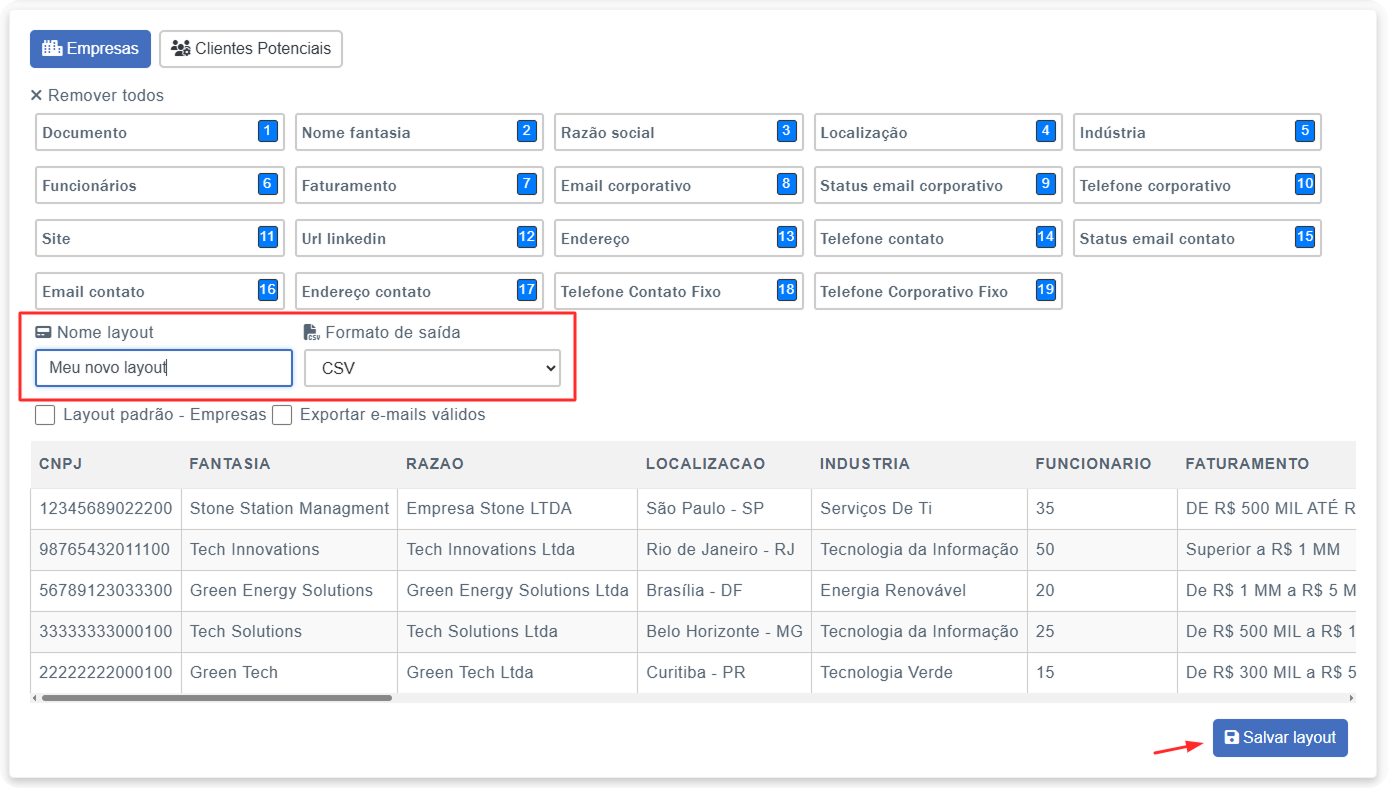Select the Site field chip
The image size is (1388, 788).
[x=160, y=238]
